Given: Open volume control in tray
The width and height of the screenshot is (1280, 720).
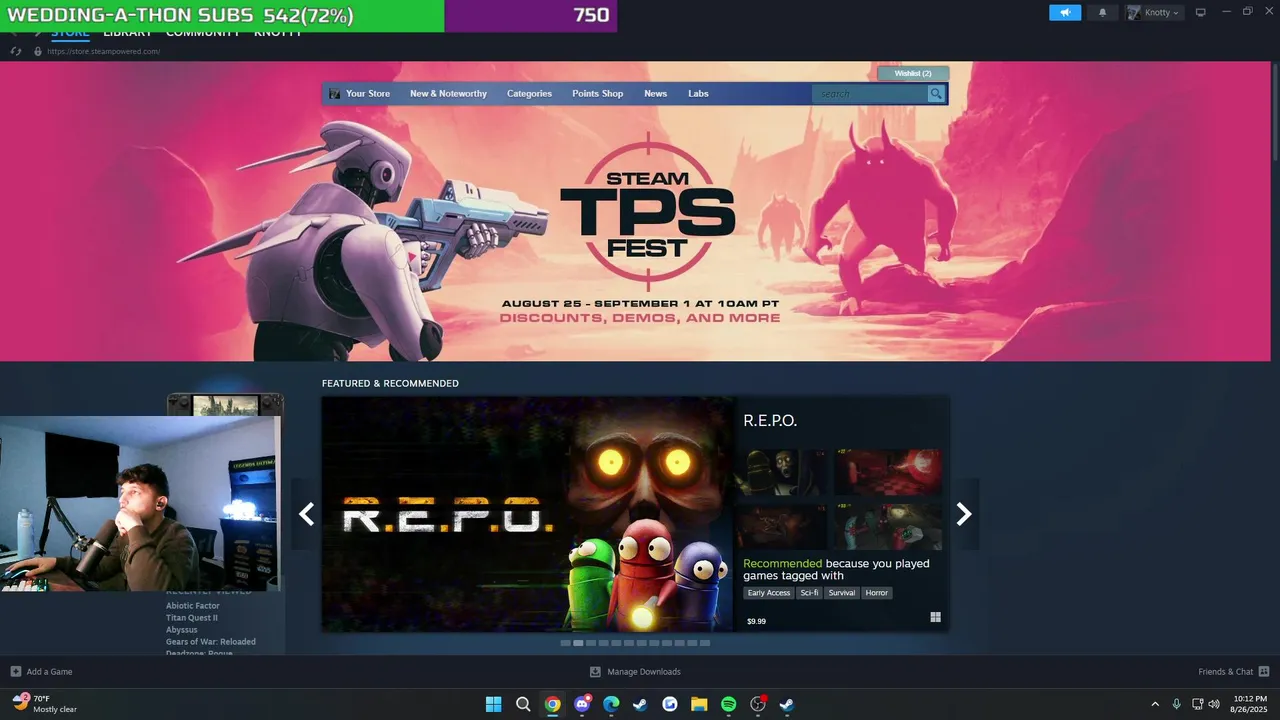Looking at the screenshot, I should (1214, 704).
